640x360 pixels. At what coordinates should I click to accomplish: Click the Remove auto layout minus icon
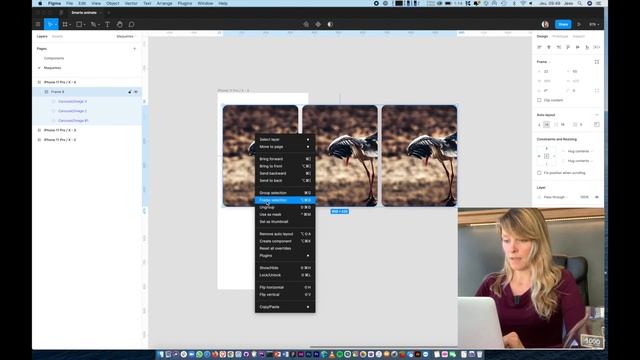click(597, 115)
